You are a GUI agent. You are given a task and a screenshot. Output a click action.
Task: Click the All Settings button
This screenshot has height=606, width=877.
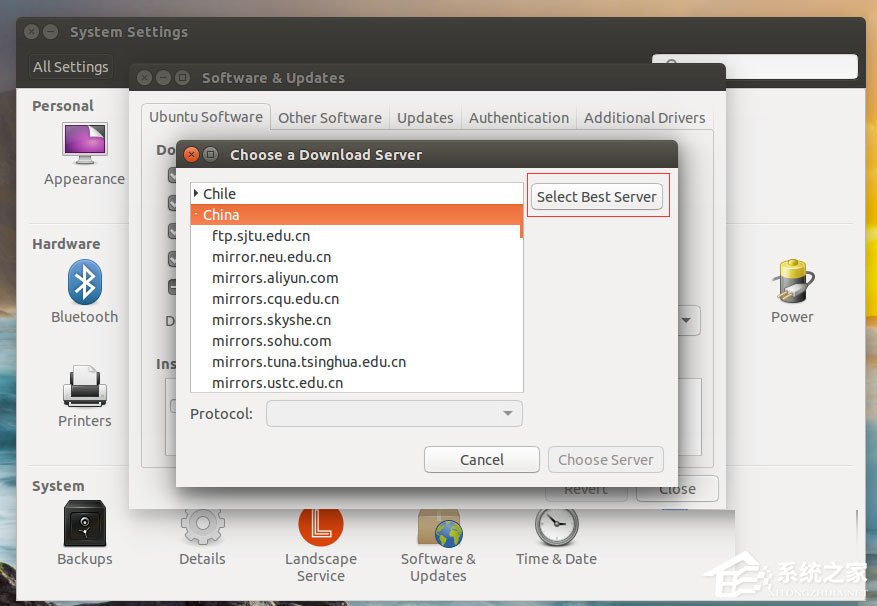[x=70, y=66]
